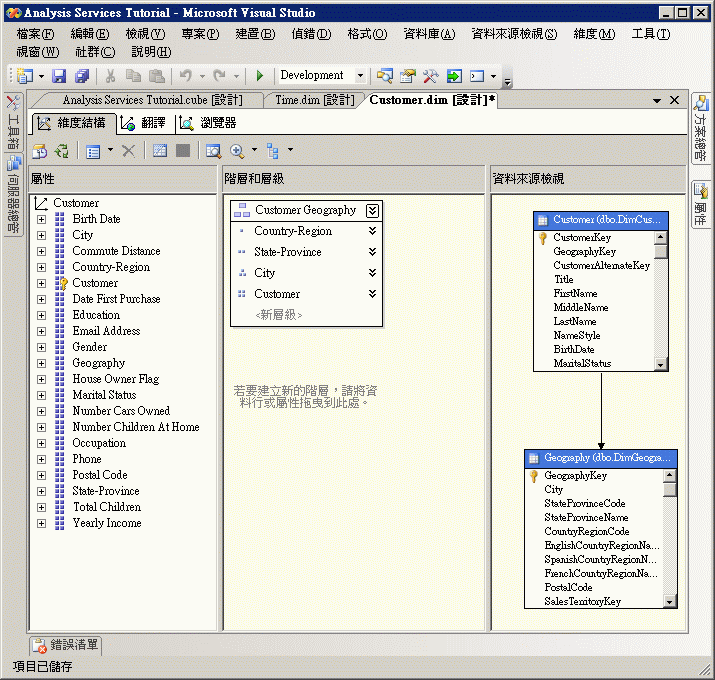Click scroll-down arrow in Customer table

(660, 364)
